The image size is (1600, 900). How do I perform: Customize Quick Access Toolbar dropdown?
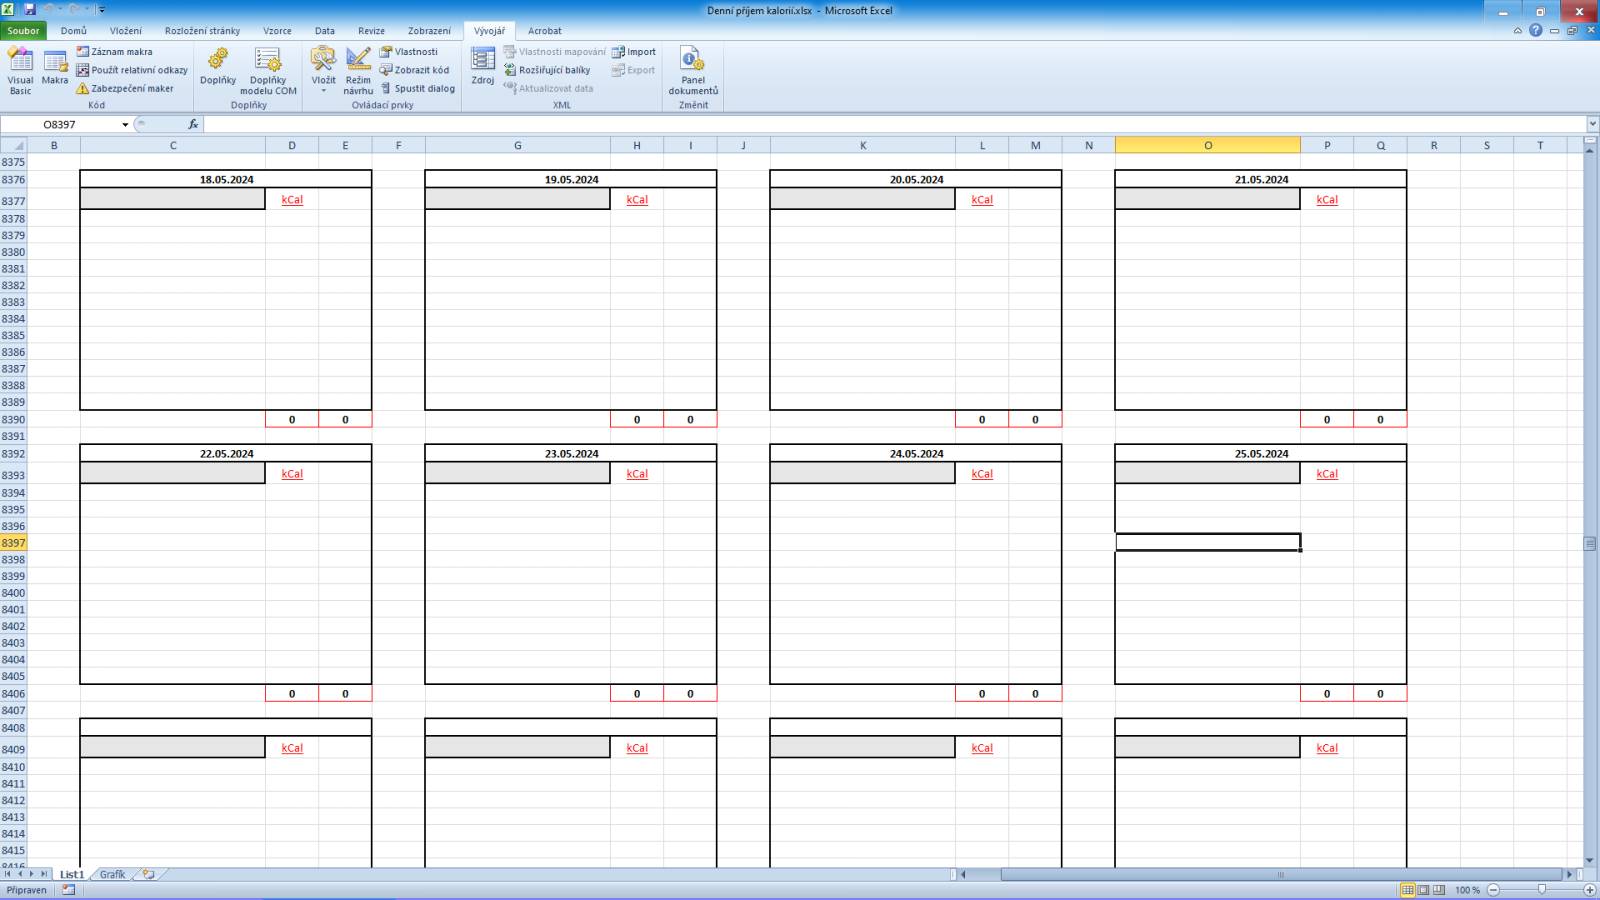(102, 10)
